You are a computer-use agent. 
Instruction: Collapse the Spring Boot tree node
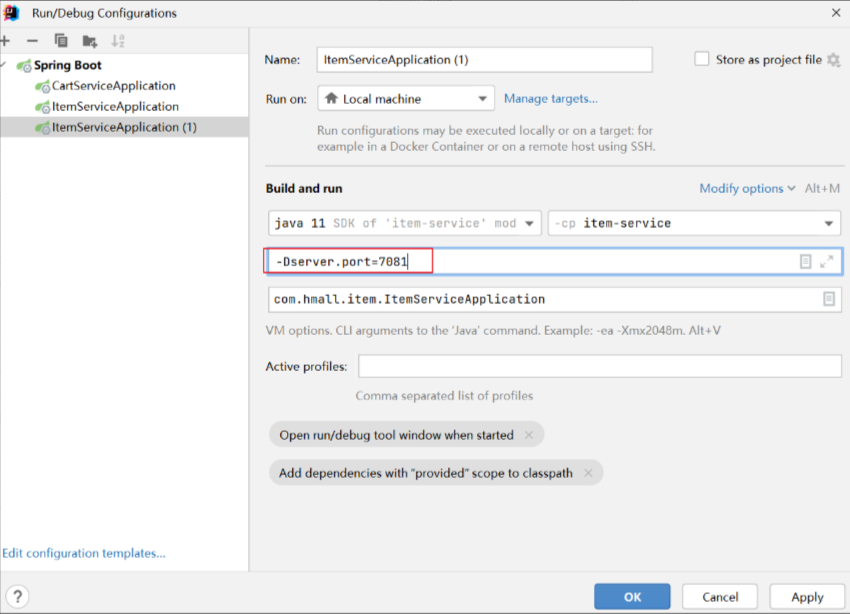(x=3, y=65)
